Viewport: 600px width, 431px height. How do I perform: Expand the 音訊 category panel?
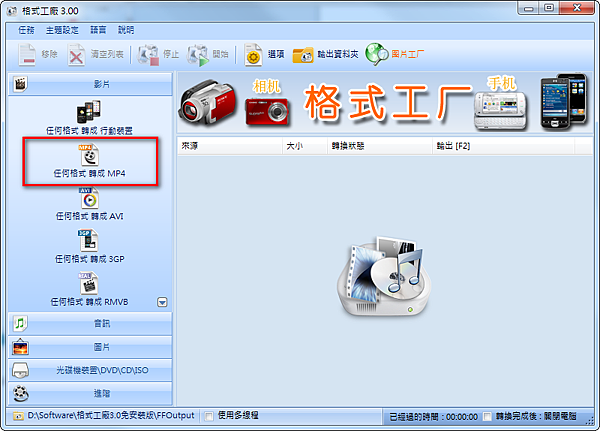(x=90, y=324)
